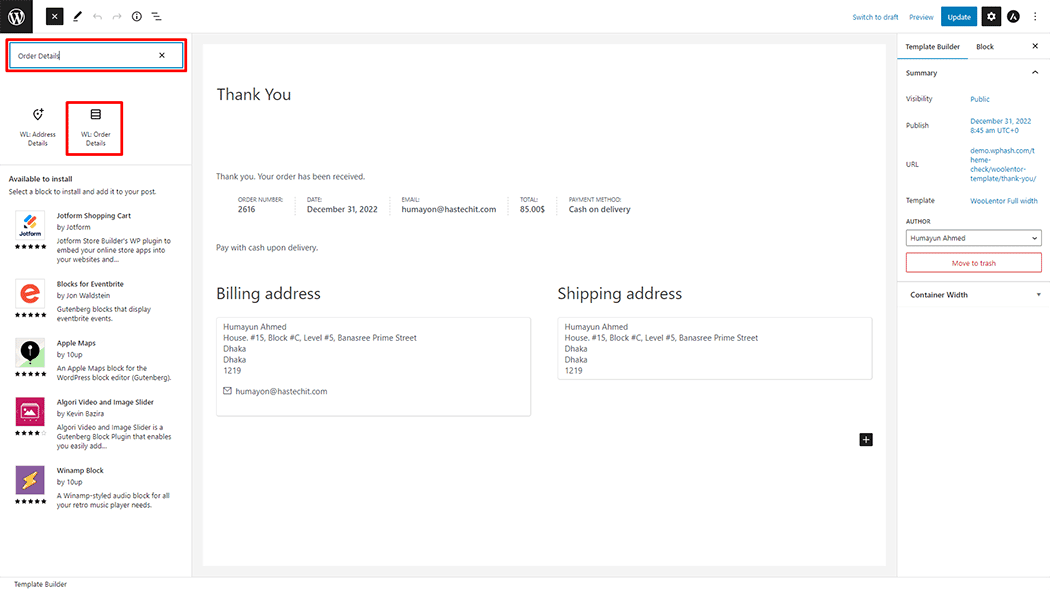
Task: Switch to the Block tab
Action: pyautogui.click(x=985, y=47)
